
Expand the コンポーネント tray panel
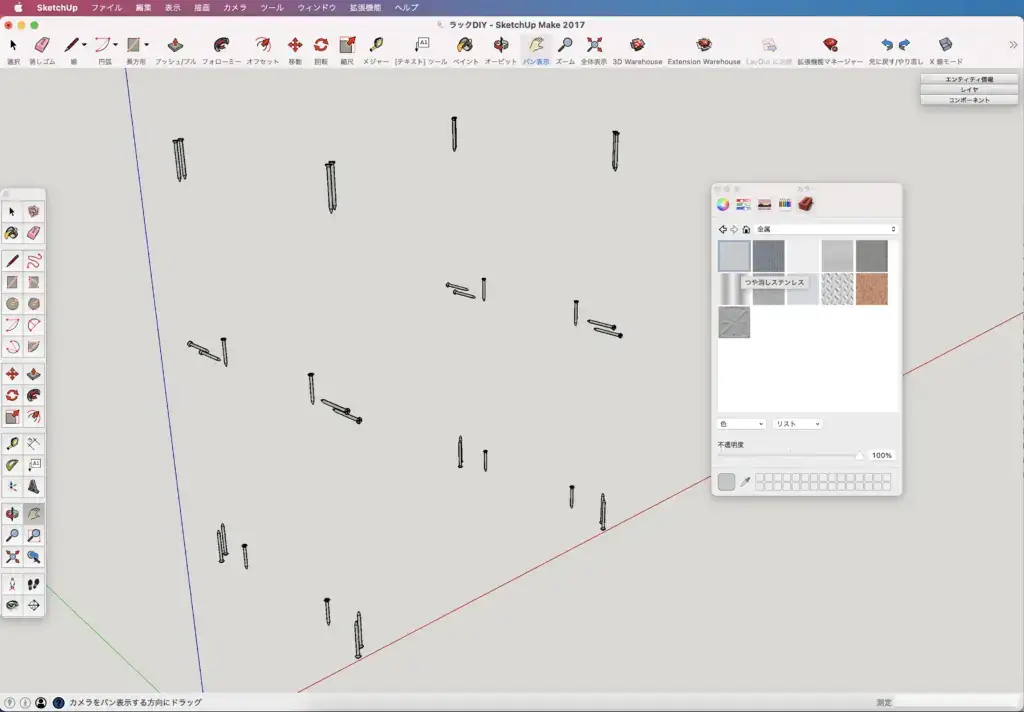pyautogui.click(x=969, y=100)
